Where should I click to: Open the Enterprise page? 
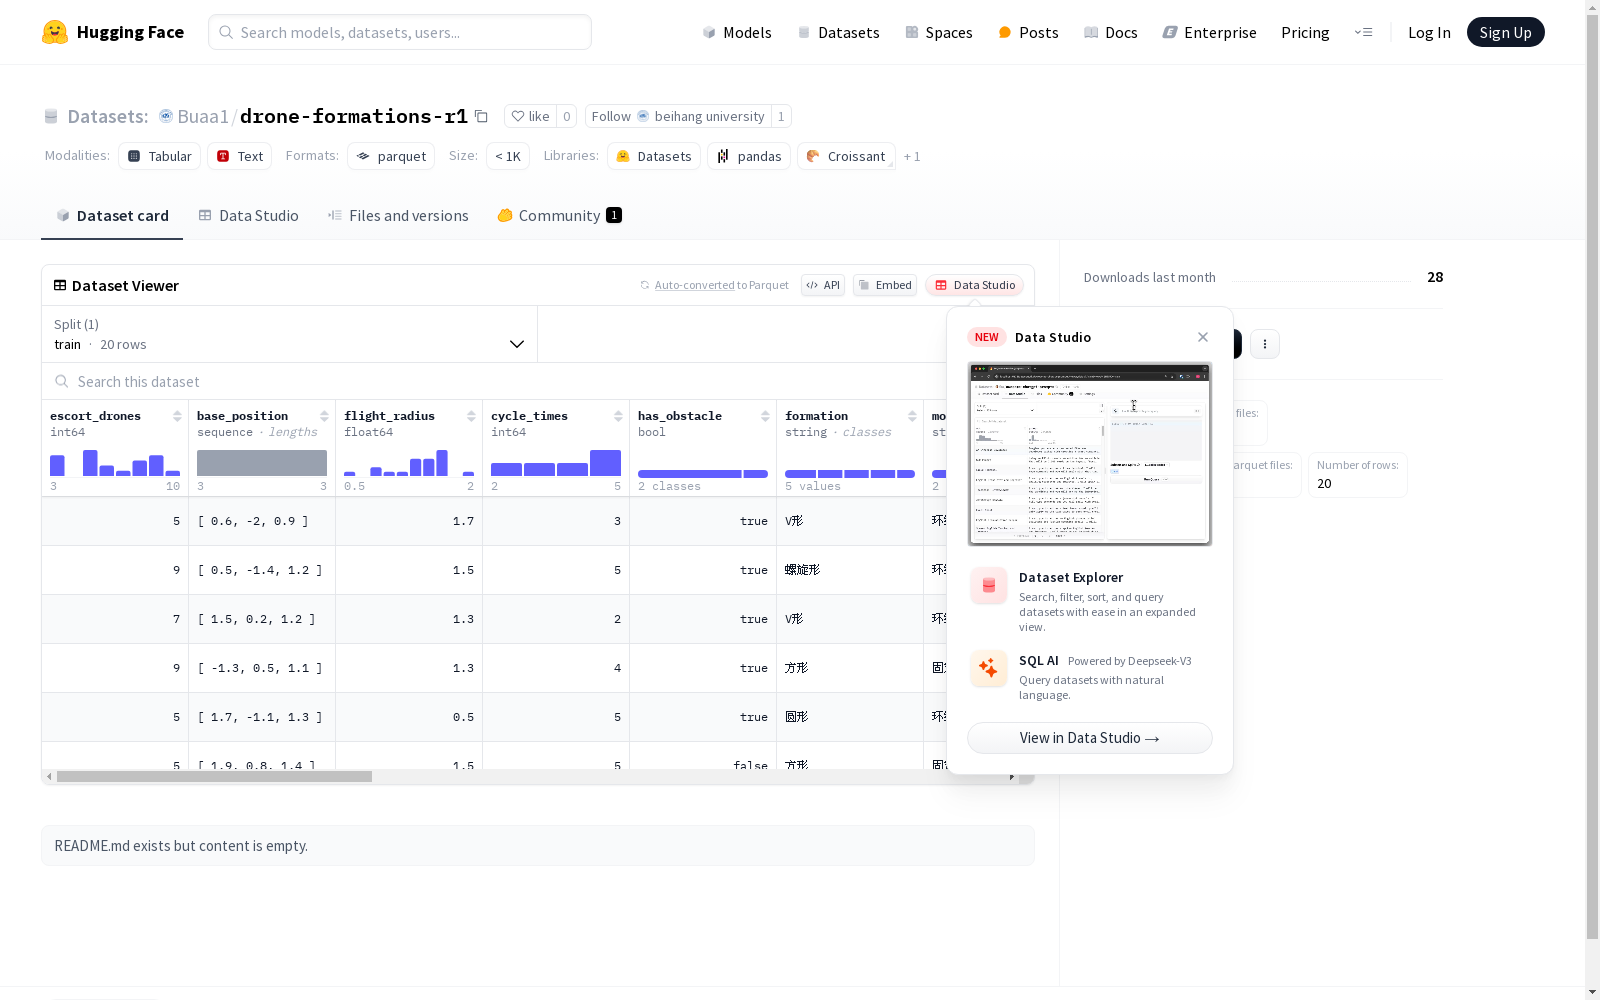tap(1209, 32)
